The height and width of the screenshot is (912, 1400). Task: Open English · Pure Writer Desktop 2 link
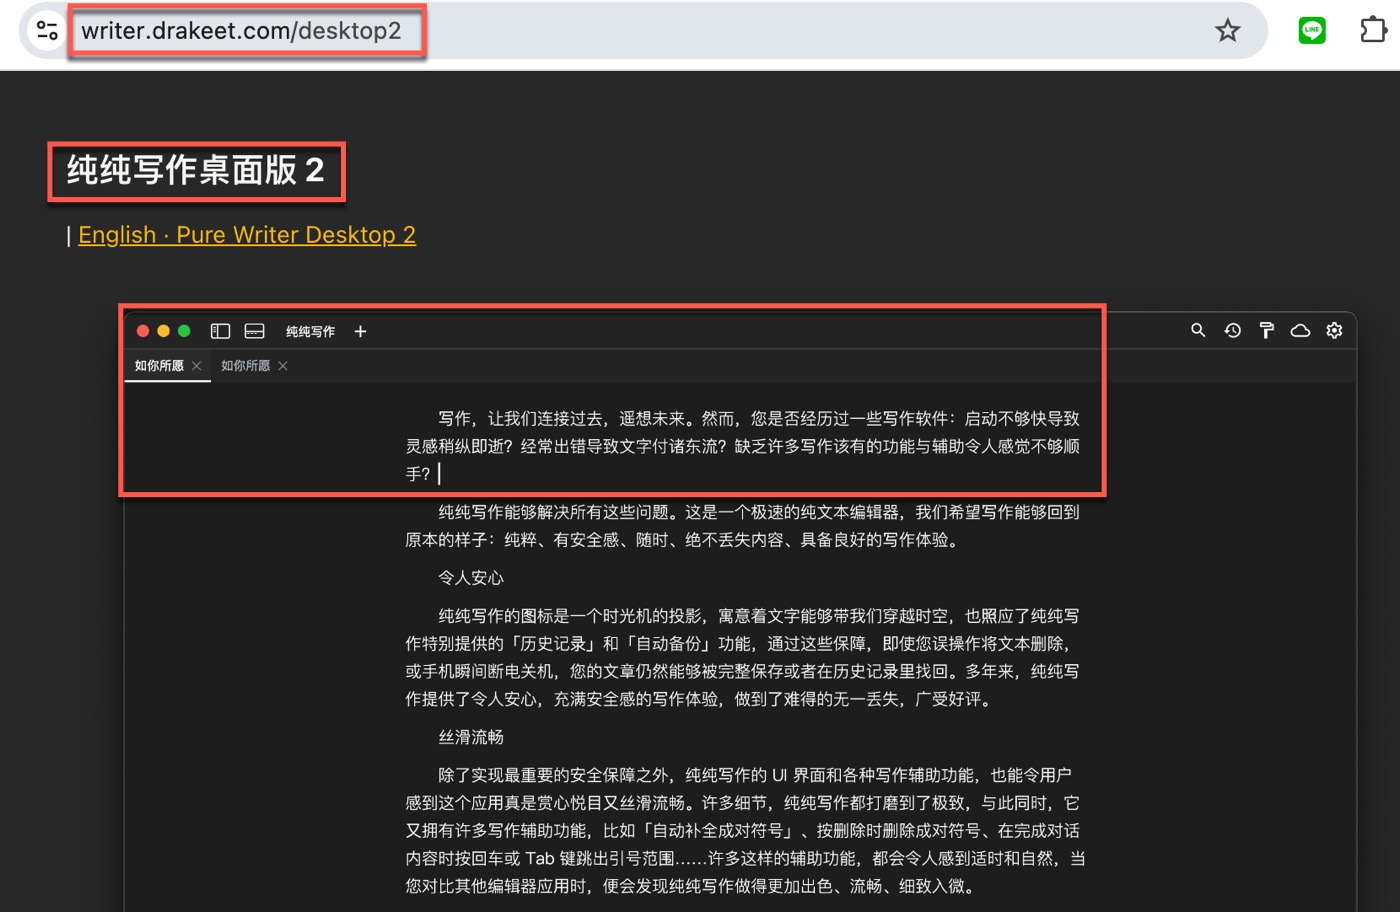tap(247, 235)
